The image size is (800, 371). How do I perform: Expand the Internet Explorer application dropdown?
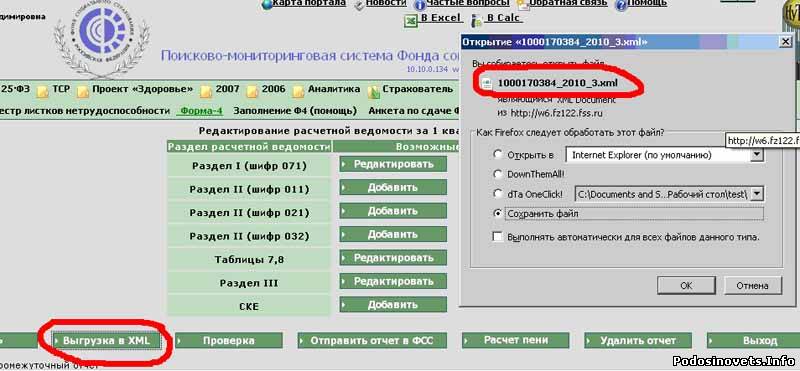point(757,155)
